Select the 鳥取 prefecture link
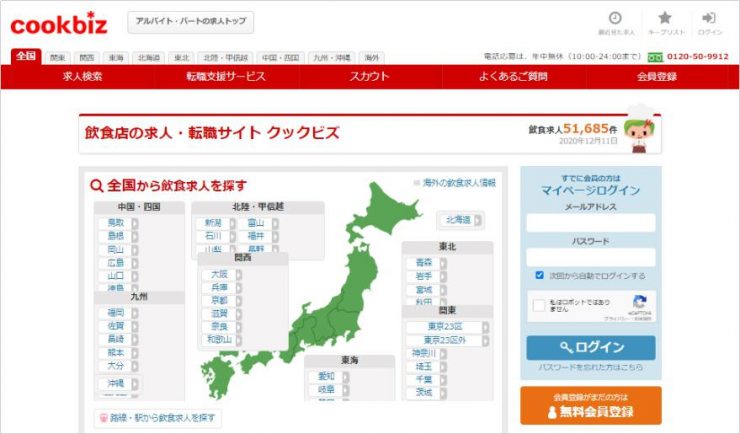This screenshot has height=434, width=740. 116,223
